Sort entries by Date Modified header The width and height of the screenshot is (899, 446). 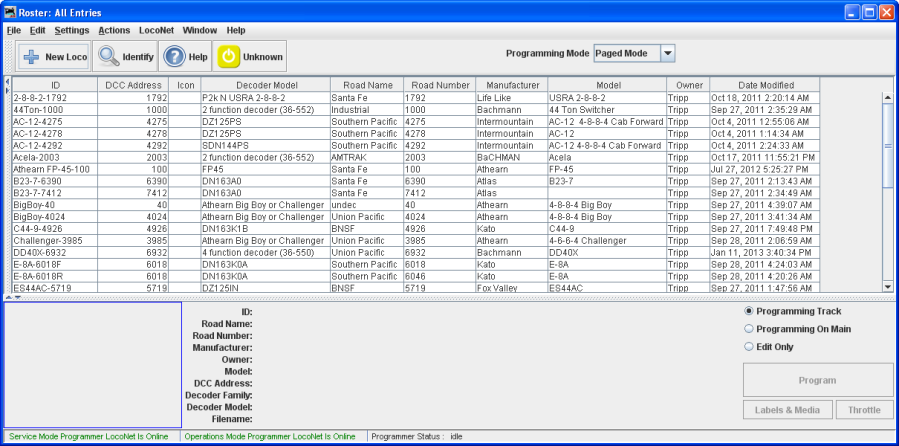tap(766, 85)
